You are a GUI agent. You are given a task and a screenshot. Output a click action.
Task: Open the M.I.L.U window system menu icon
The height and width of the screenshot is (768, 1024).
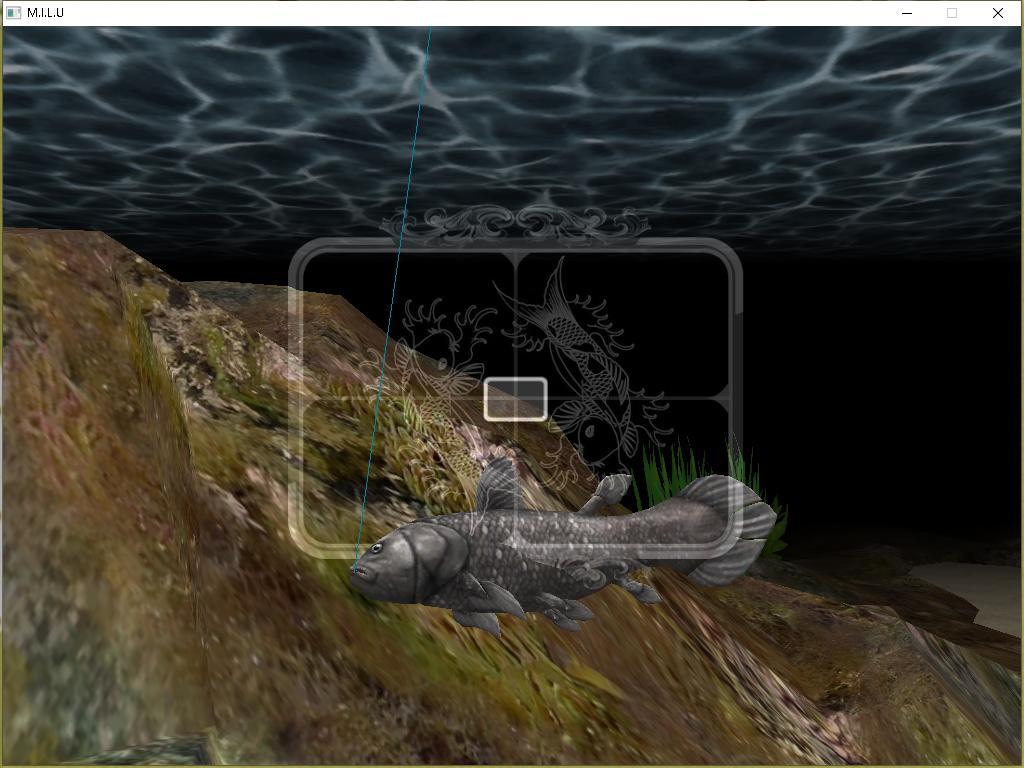click(x=13, y=13)
